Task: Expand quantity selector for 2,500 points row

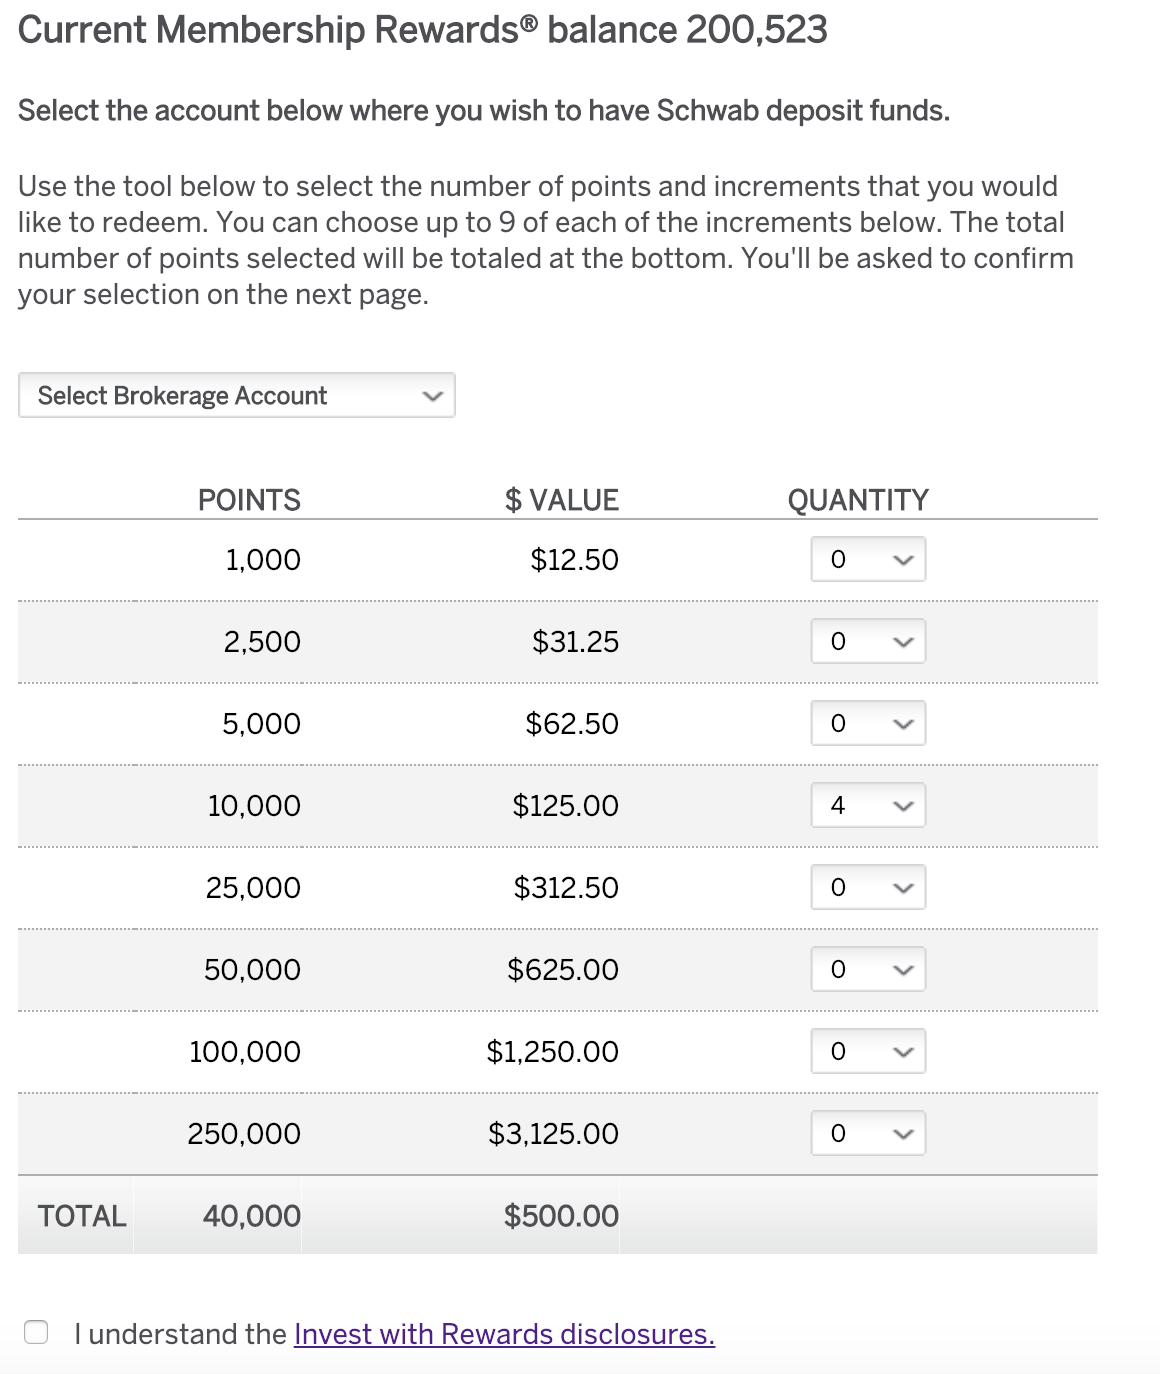Action: click(x=868, y=641)
